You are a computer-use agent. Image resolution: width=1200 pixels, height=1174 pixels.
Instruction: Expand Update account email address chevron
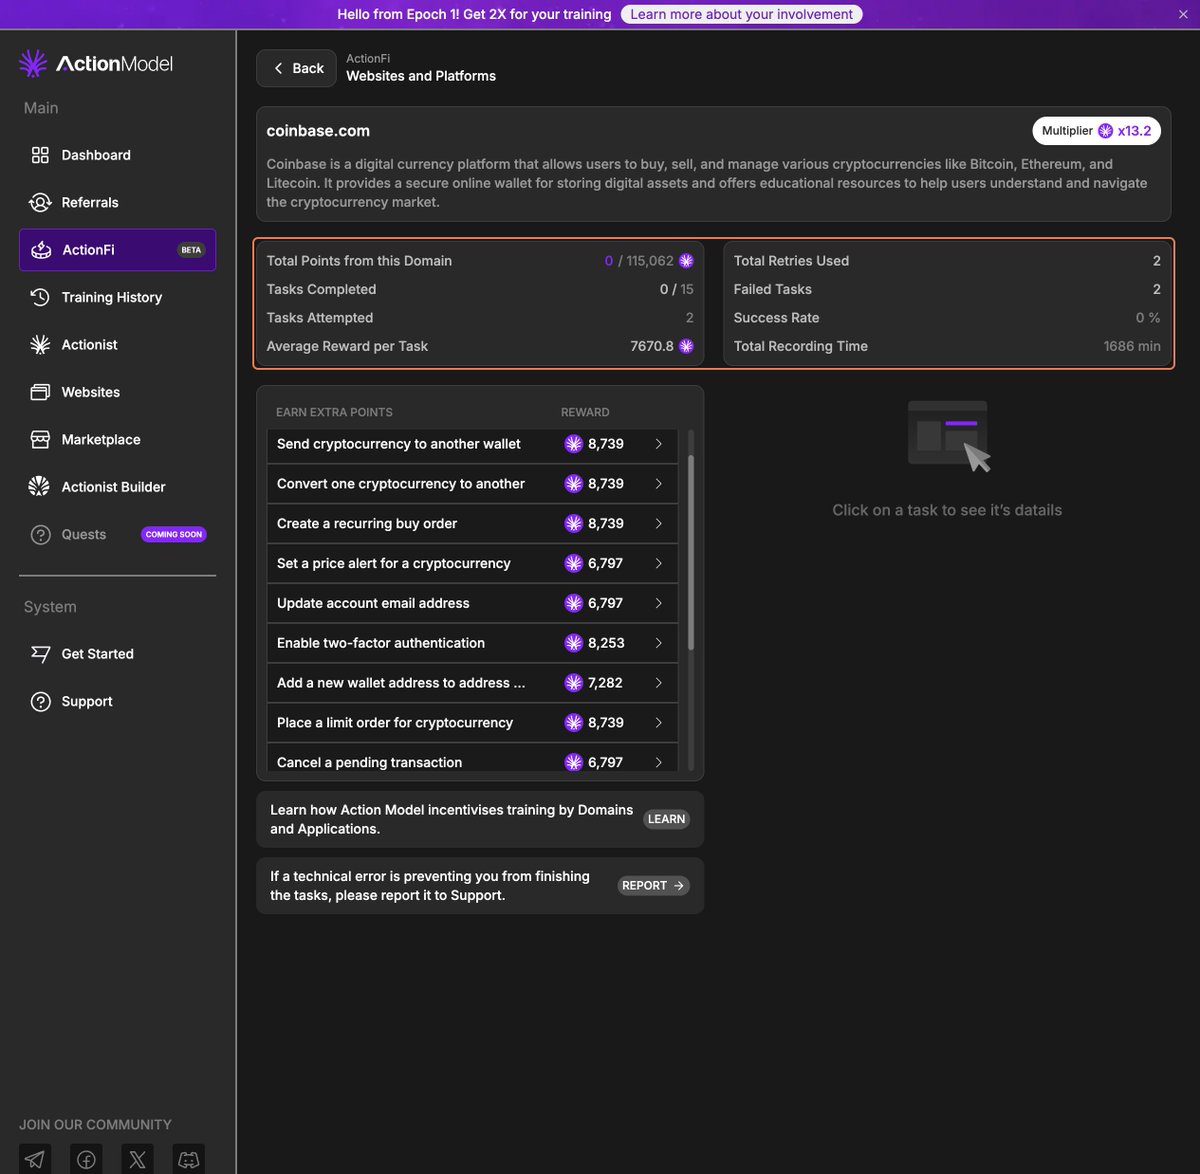(658, 603)
